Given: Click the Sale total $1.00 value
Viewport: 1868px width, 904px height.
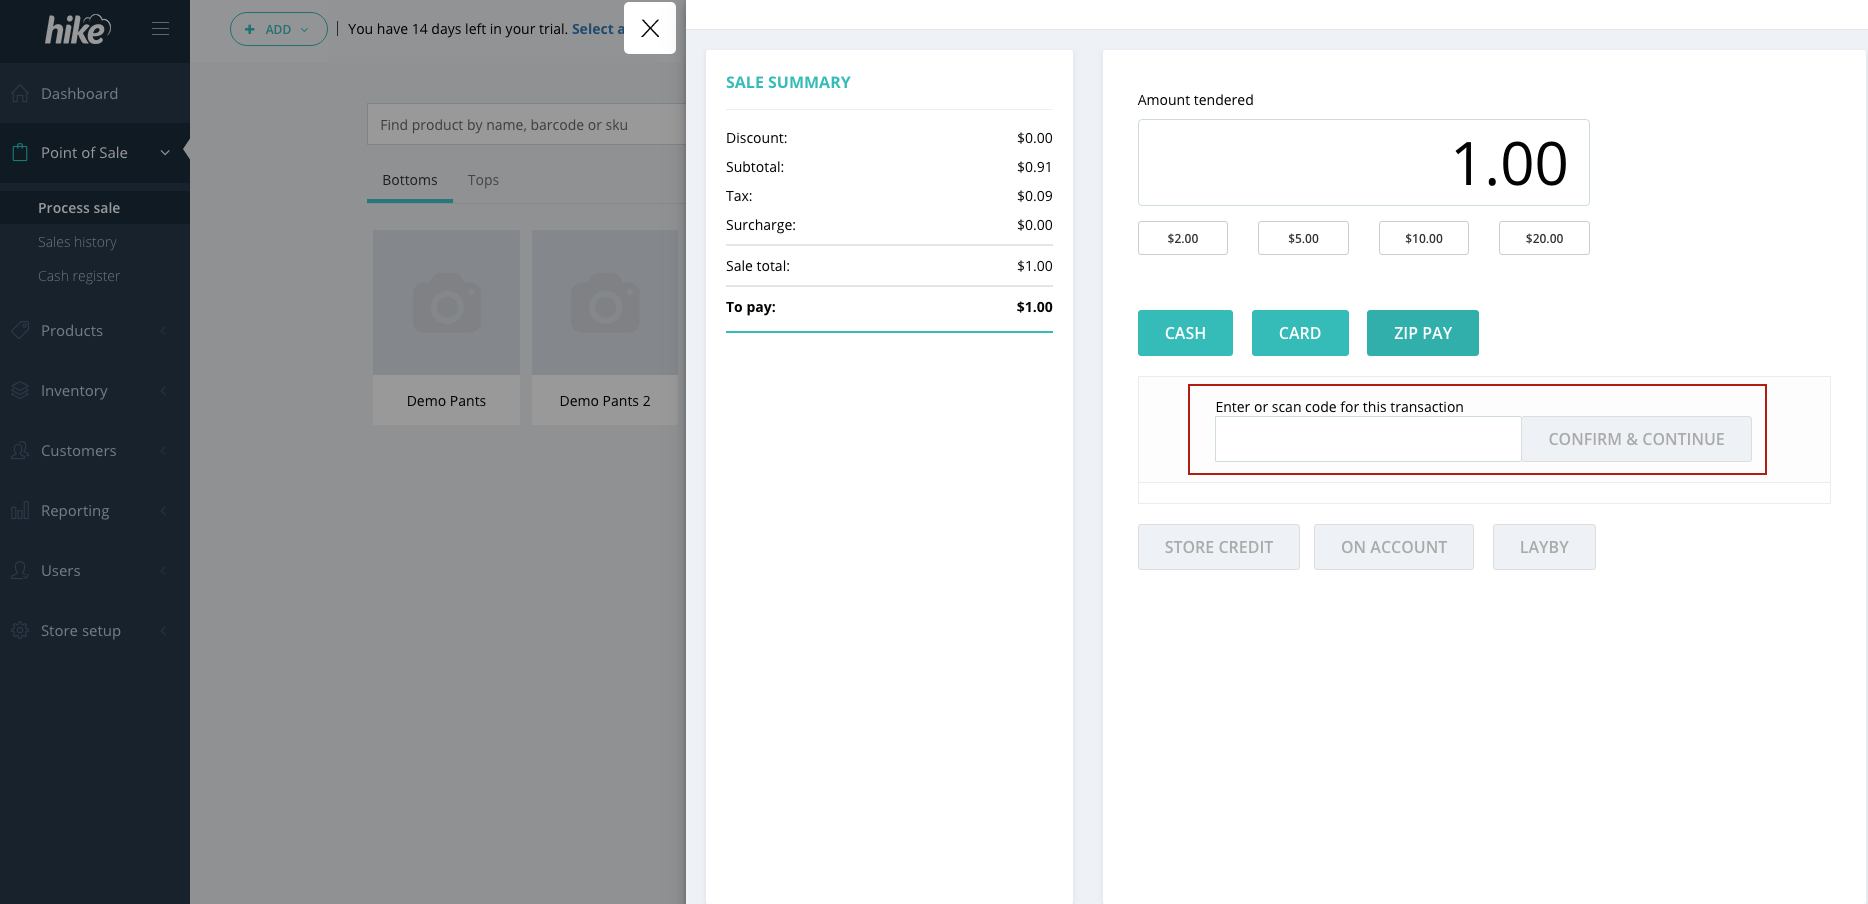Looking at the screenshot, I should click(1034, 266).
